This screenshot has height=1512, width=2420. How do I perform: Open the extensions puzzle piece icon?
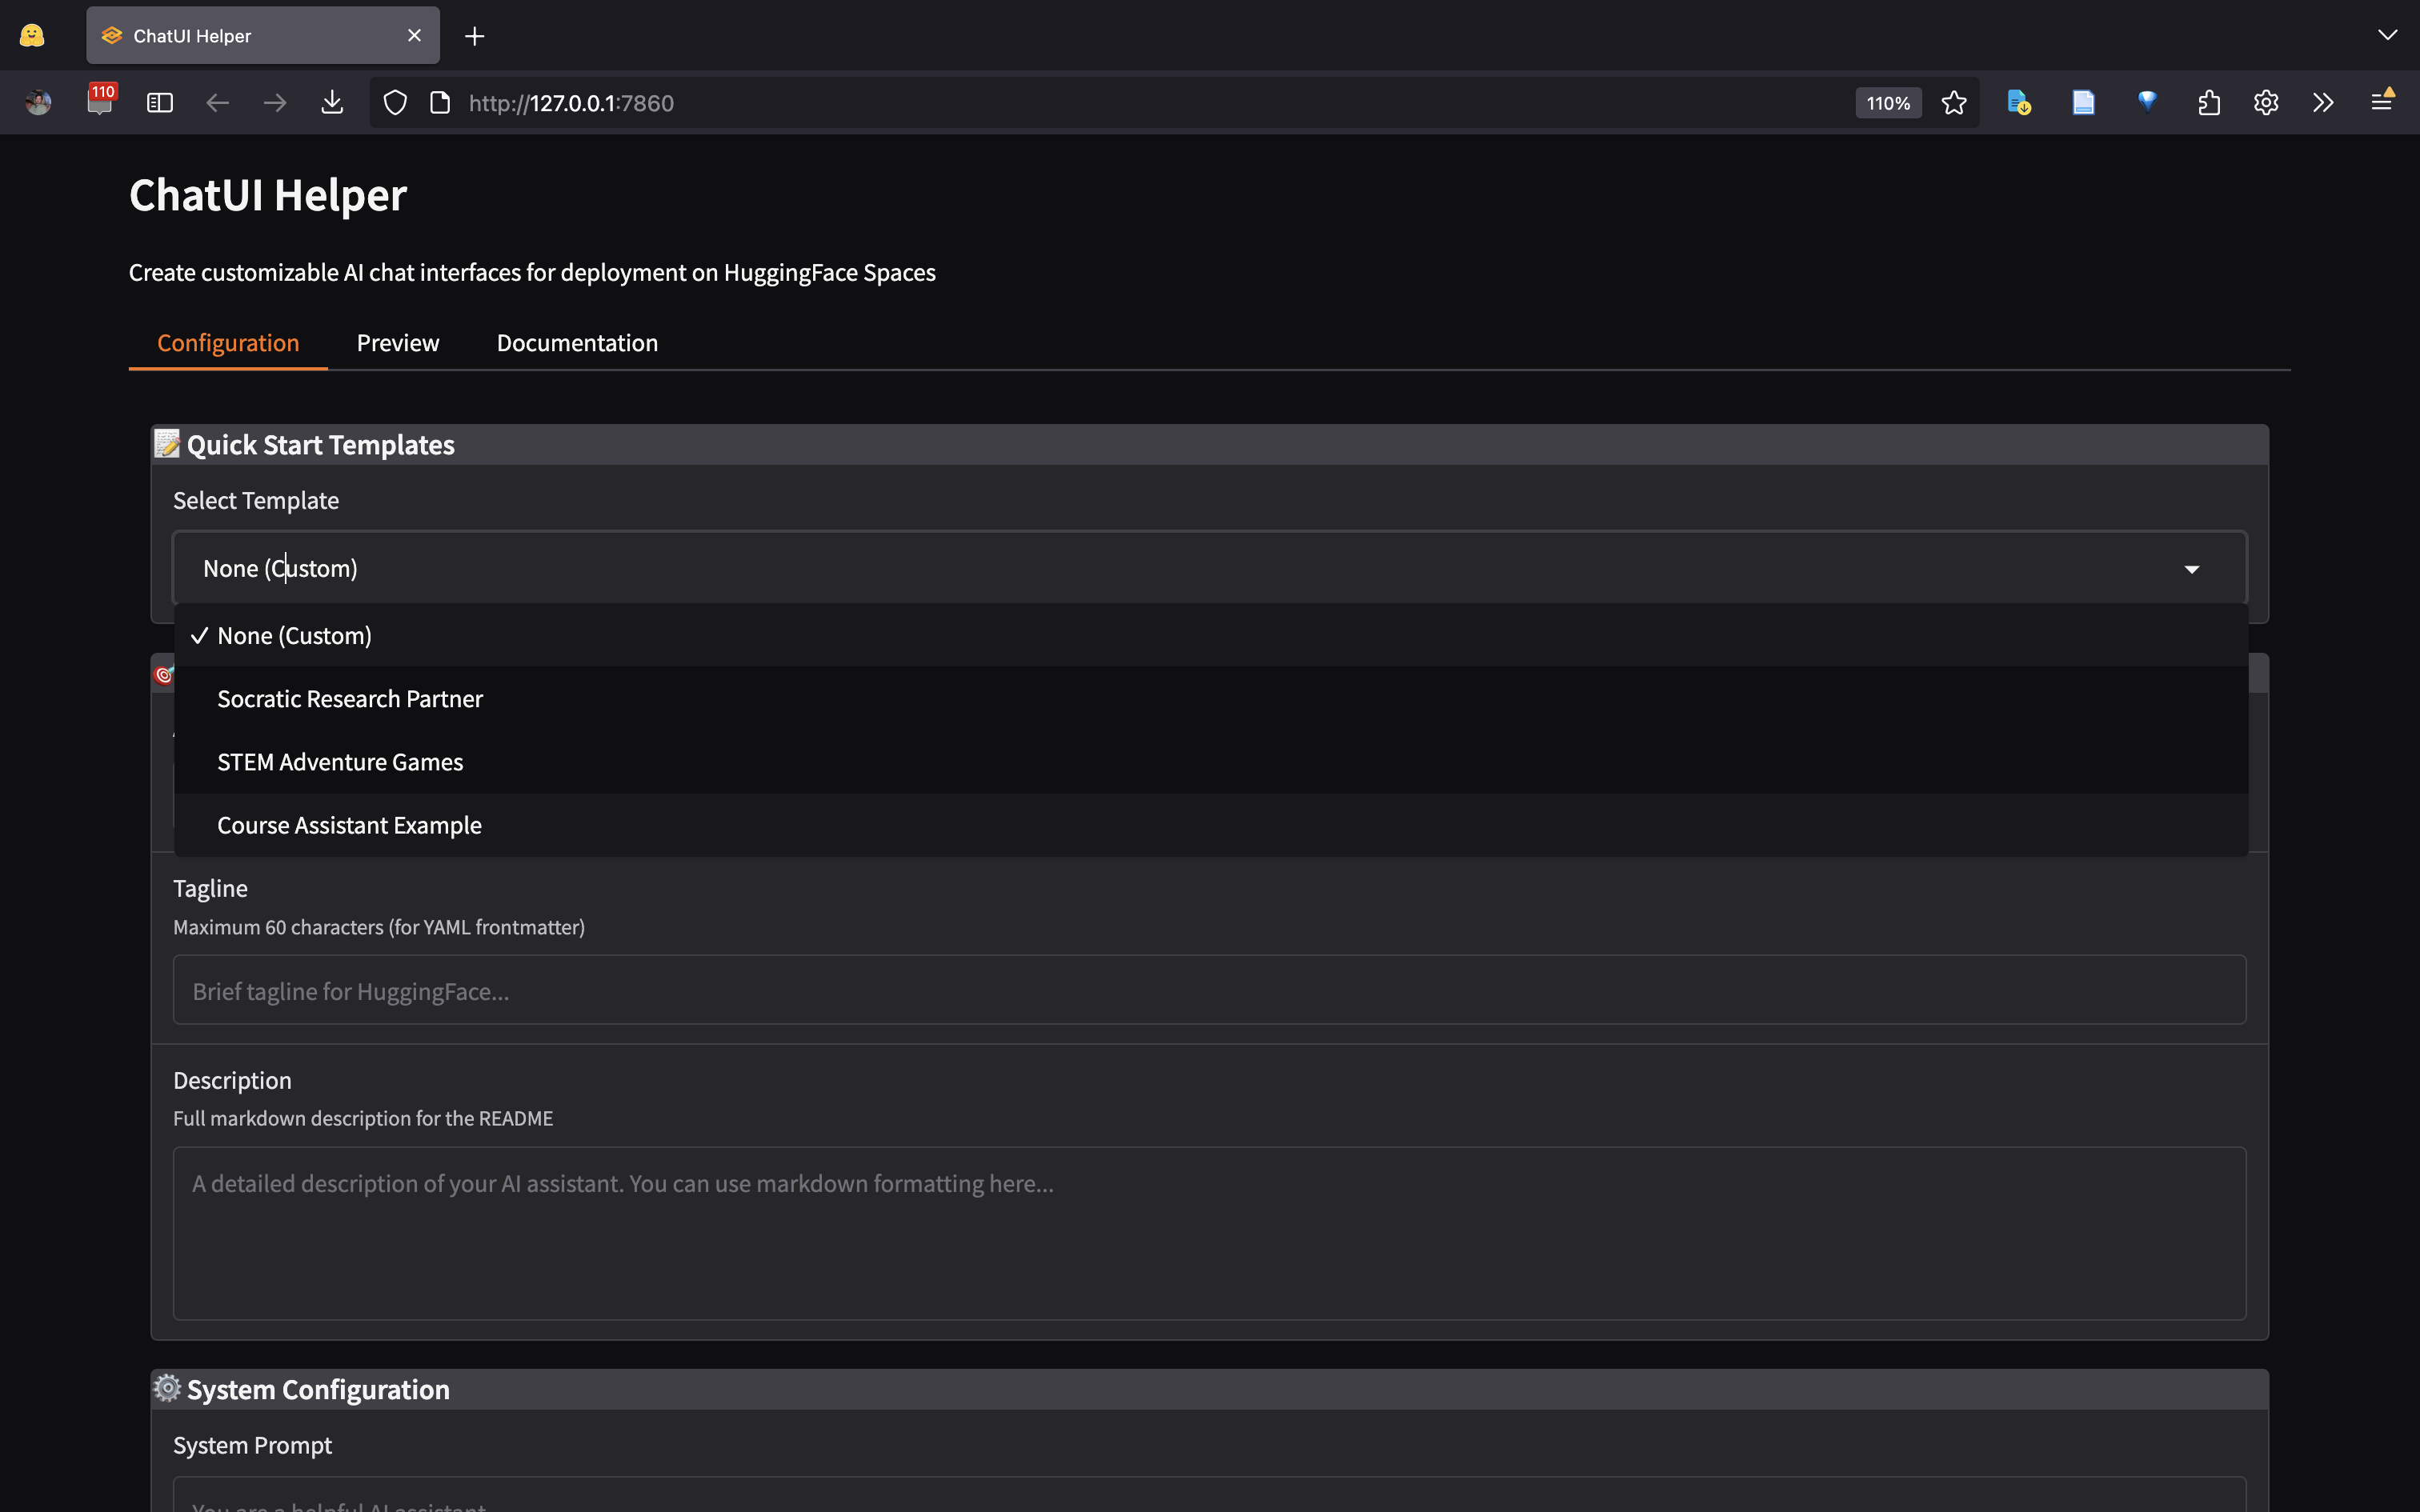coord(2209,103)
